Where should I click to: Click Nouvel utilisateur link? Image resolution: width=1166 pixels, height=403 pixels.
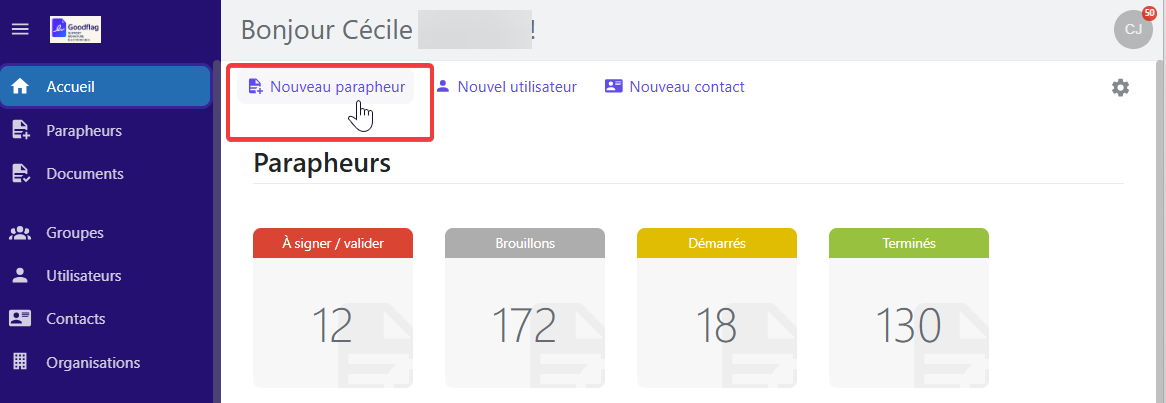coord(506,87)
